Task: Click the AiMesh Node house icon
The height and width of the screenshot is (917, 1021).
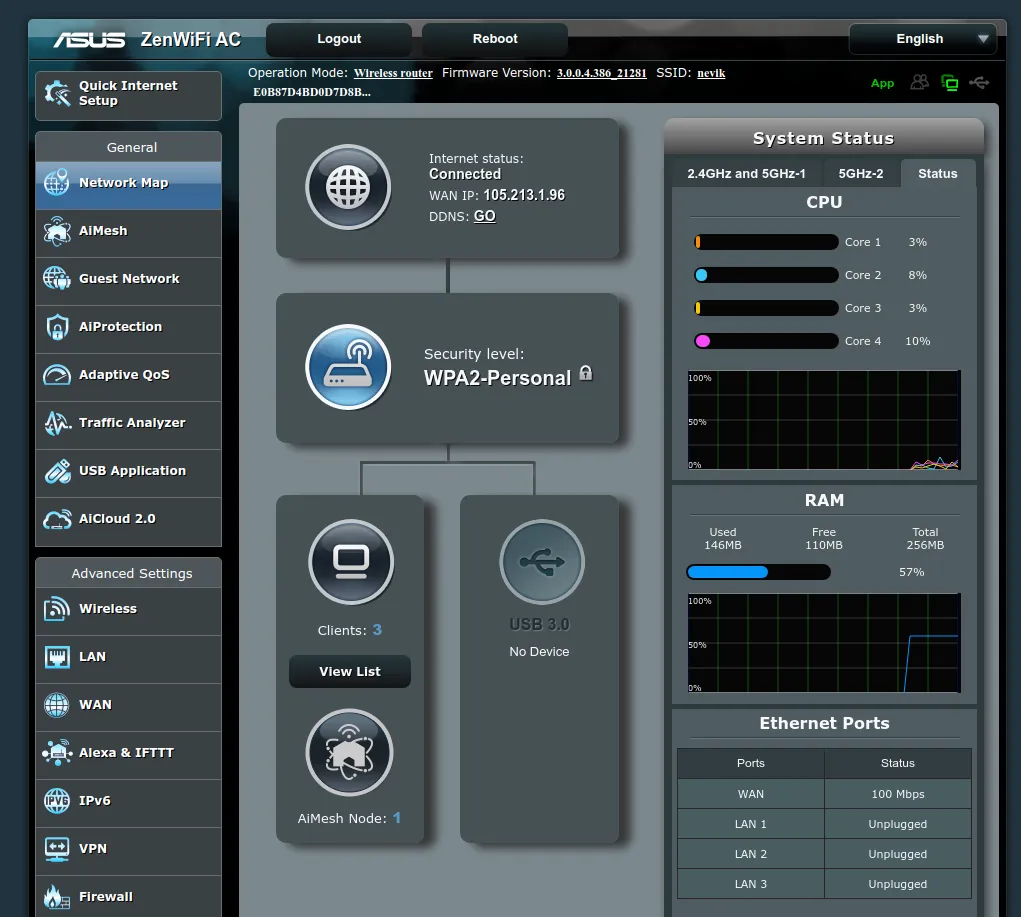Action: point(350,753)
